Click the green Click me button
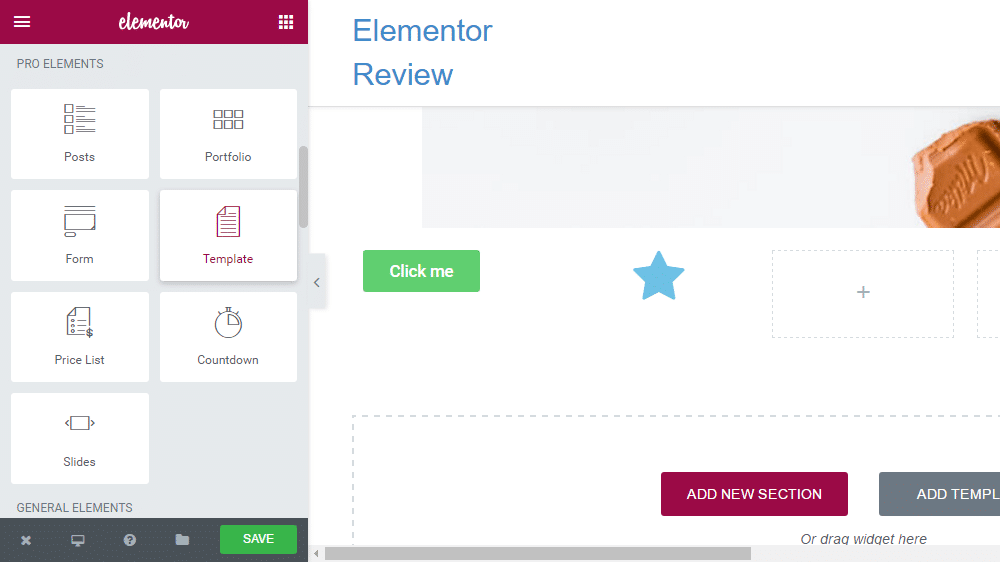The image size is (1000, 562). click(x=422, y=271)
